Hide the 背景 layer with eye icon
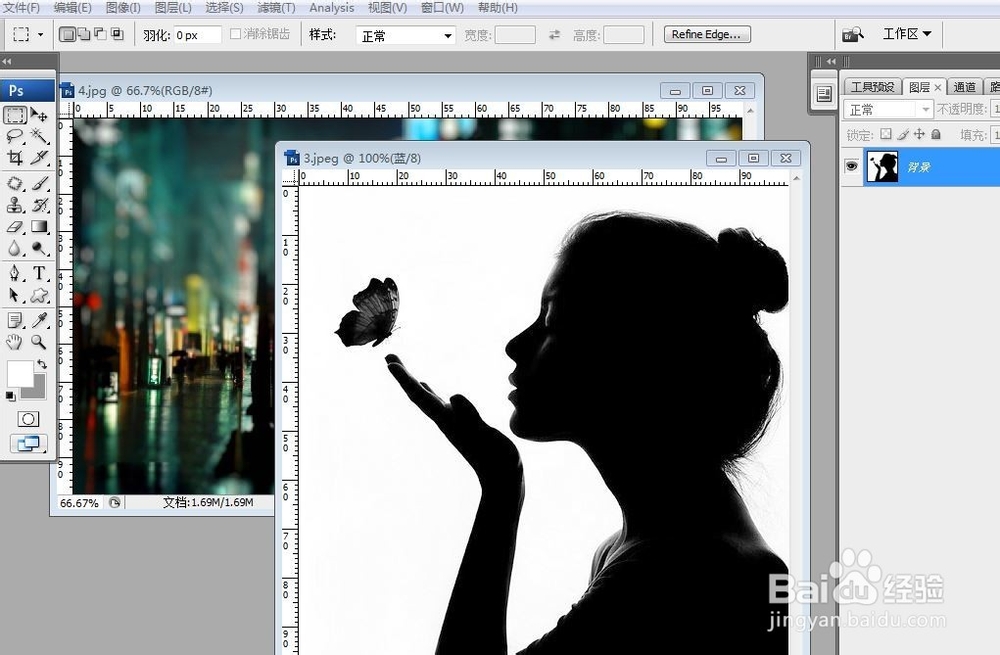This screenshot has width=1000, height=655. [851, 166]
